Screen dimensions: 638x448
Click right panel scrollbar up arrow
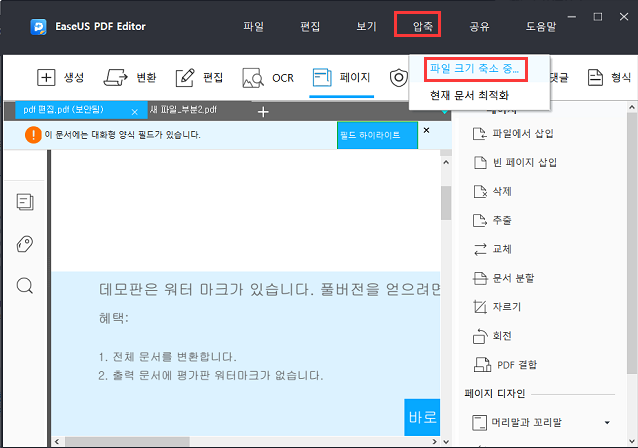[x=632, y=107]
